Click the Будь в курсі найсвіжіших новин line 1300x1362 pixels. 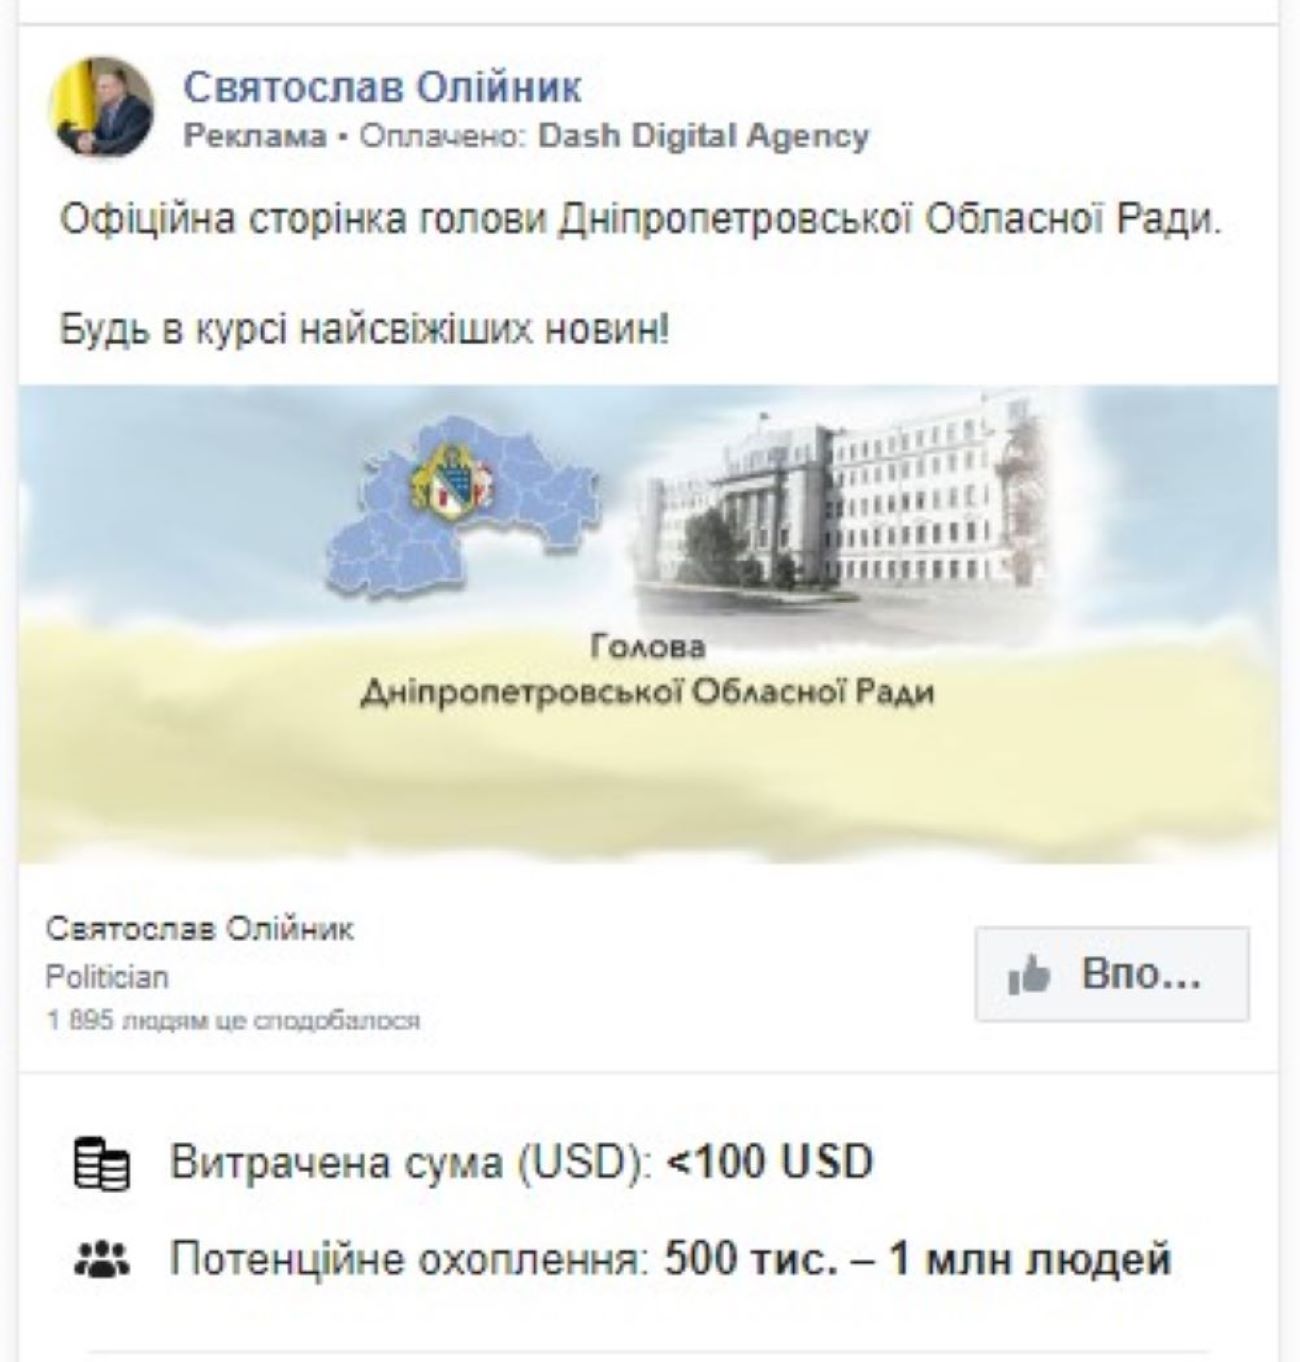click(364, 329)
